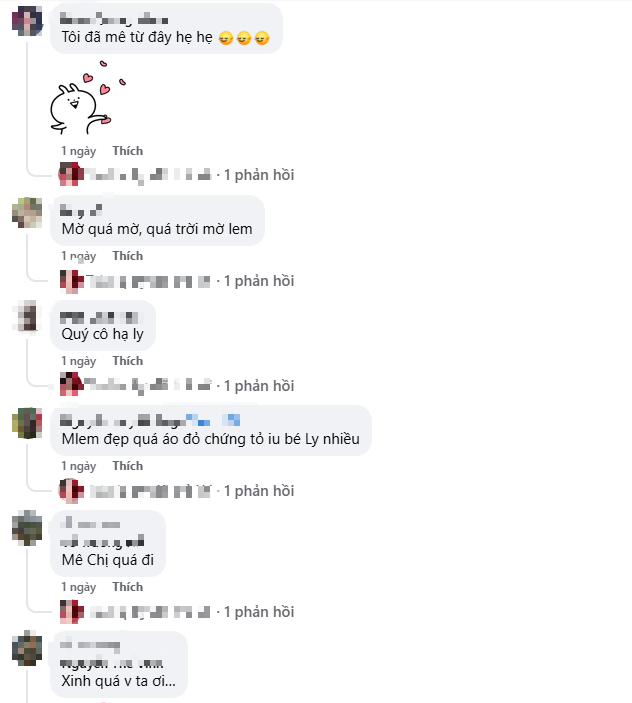
Task: Open avatar beside 'Mê Chị quá đi' comment
Action: pyautogui.click(x=27, y=527)
